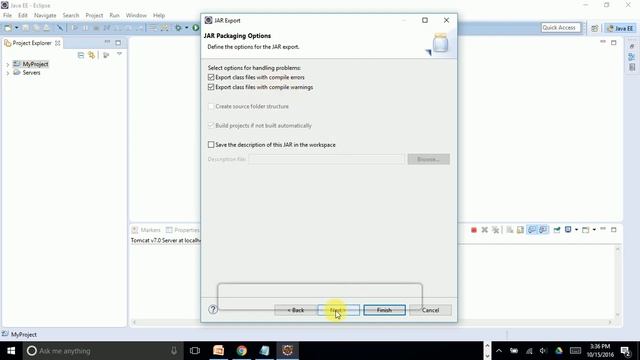Click the Browse button for description file

click(x=429, y=159)
